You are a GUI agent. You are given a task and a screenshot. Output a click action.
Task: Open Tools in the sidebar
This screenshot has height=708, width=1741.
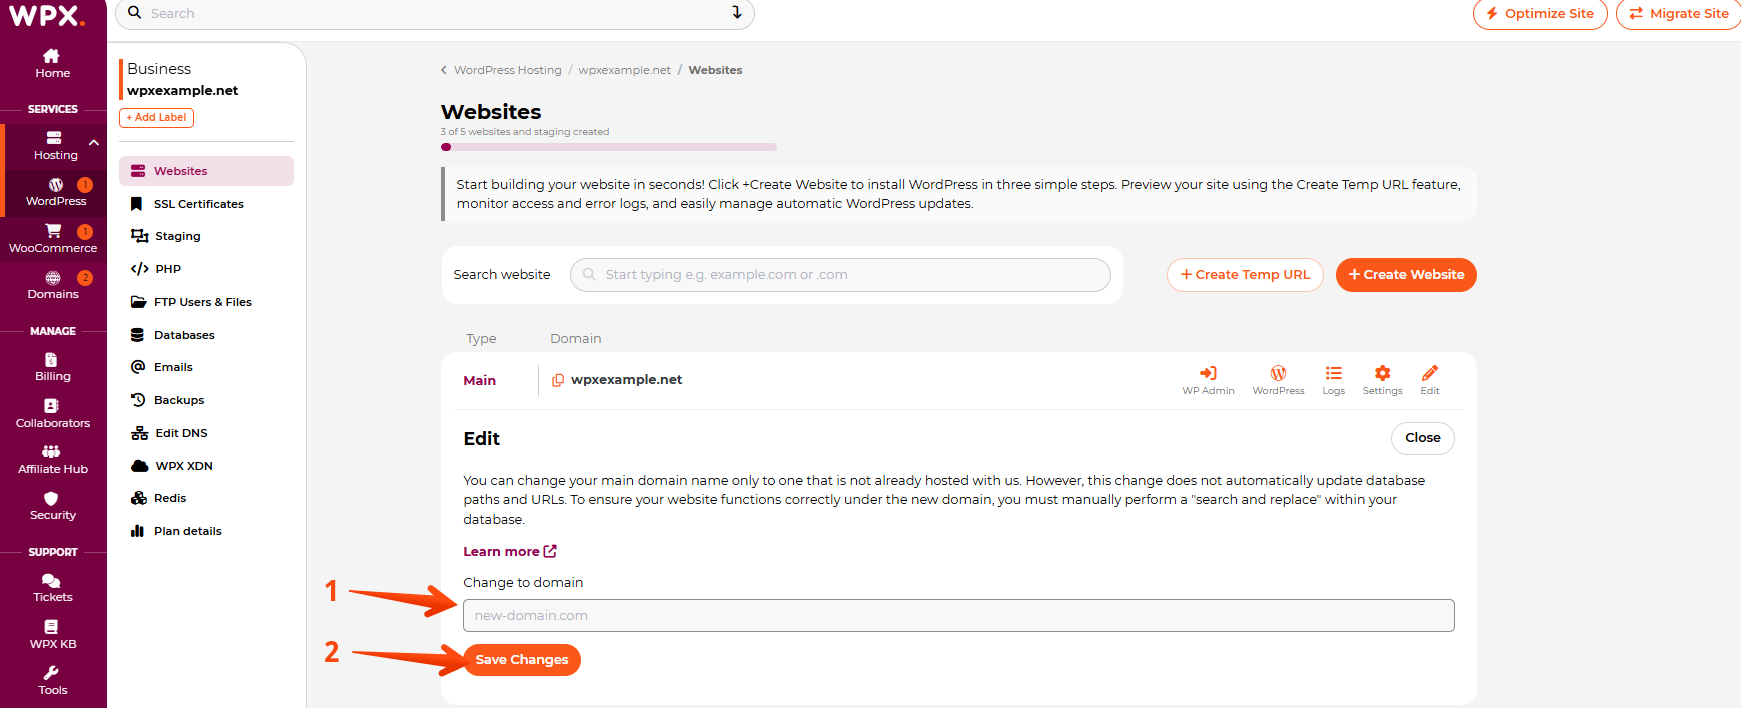click(x=53, y=681)
